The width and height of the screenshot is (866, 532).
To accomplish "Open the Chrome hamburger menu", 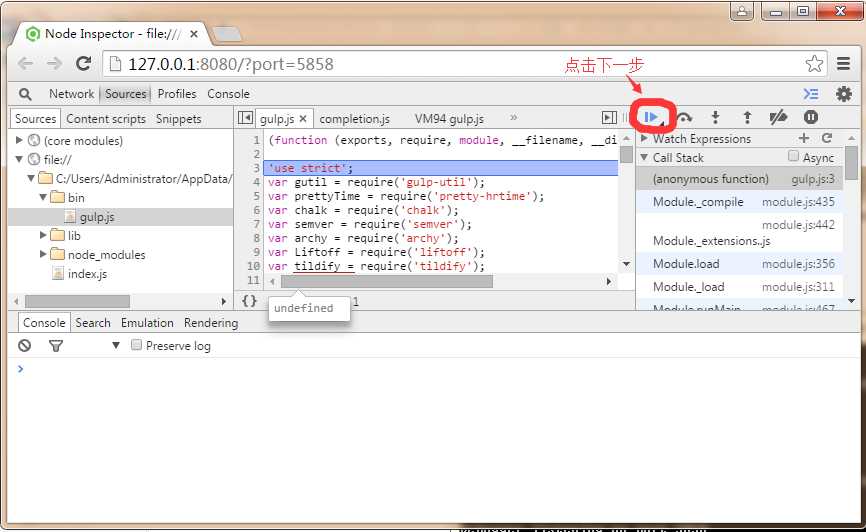I will click(843, 64).
